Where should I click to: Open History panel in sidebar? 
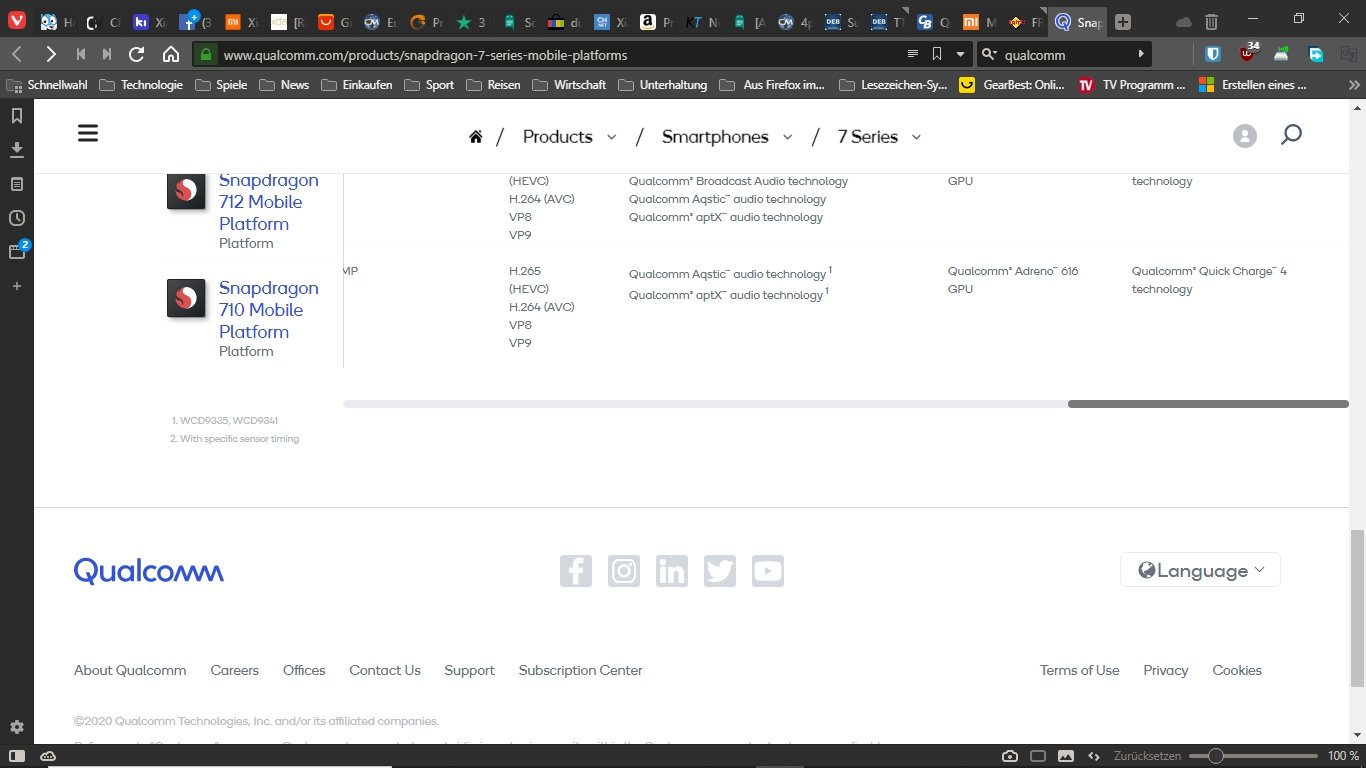[16, 218]
